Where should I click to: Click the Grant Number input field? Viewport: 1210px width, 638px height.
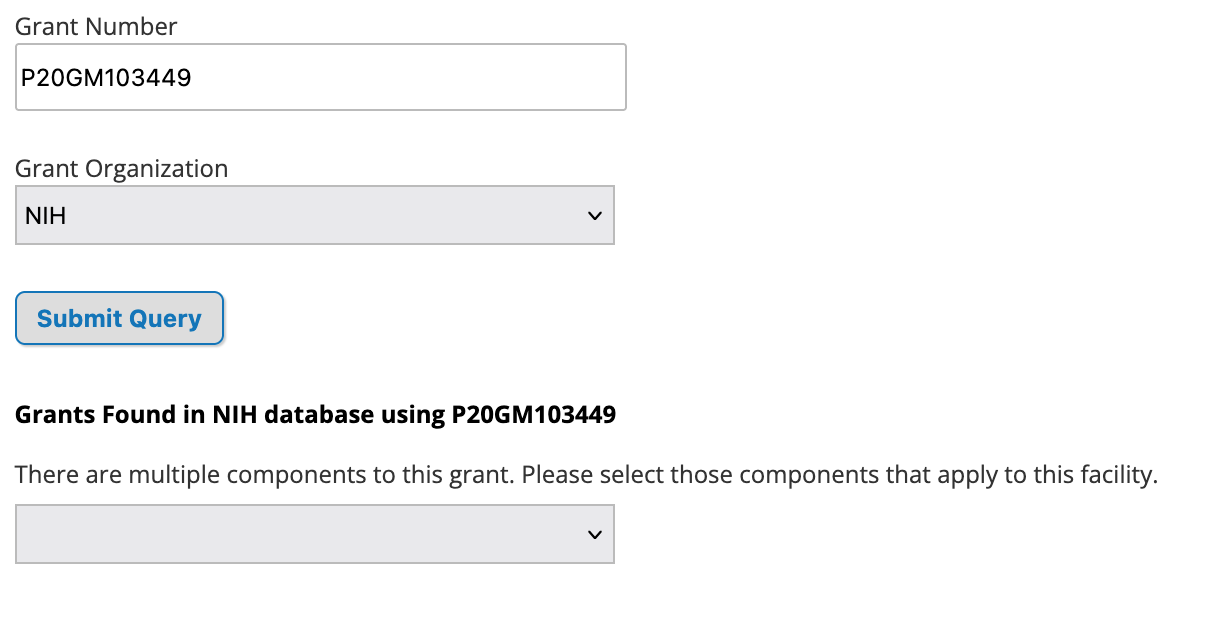320,77
